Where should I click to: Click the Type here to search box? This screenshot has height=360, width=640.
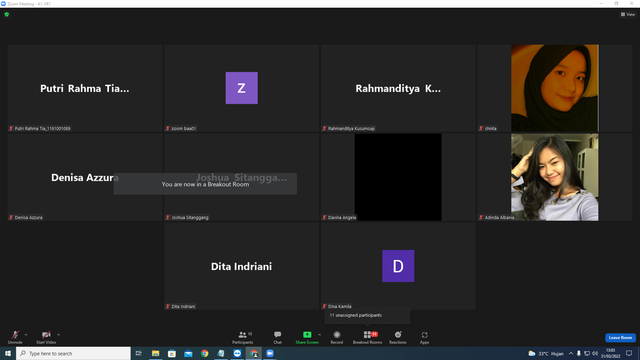(73, 353)
